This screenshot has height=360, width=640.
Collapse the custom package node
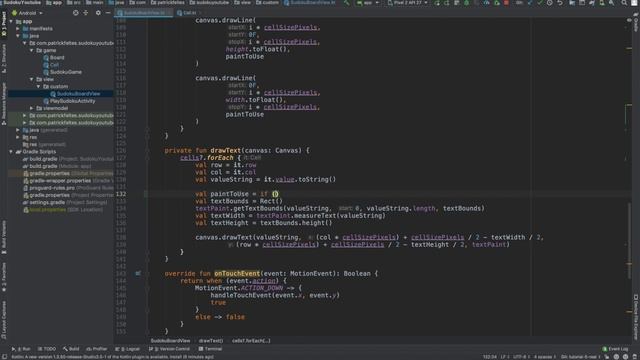(x=39, y=87)
